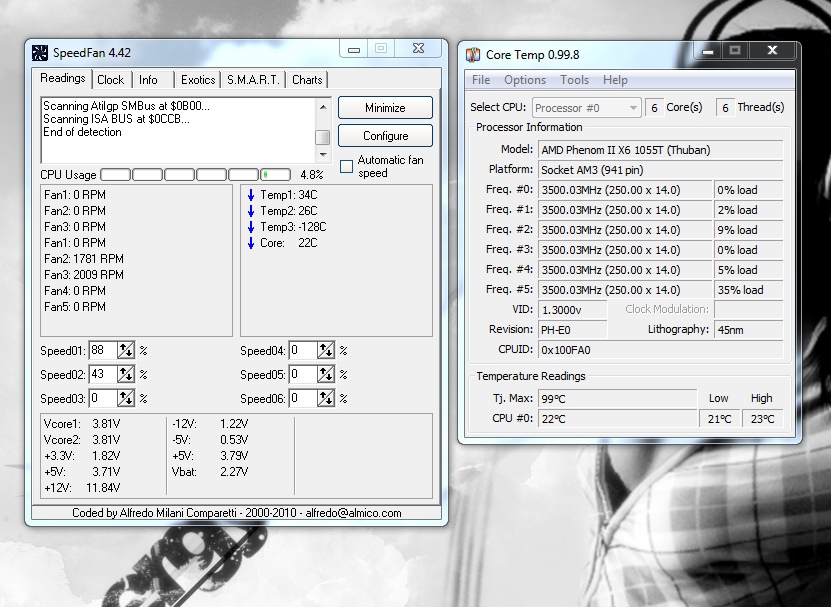Click the High 23°C temperature value

pos(763,419)
